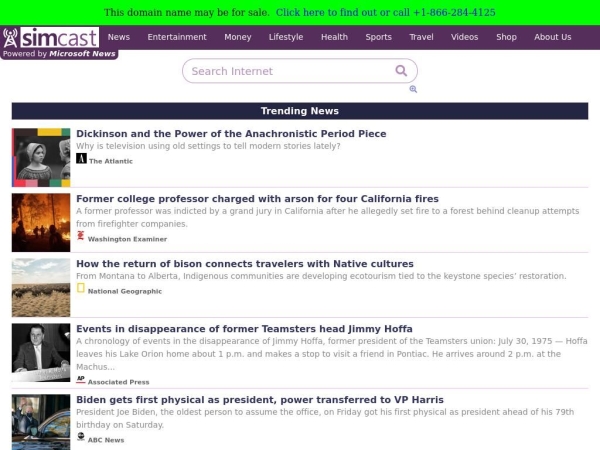The height and width of the screenshot is (450, 600).
Task: Click the domain for sale link
Action: pyautogui.click(x=385, y=12)
